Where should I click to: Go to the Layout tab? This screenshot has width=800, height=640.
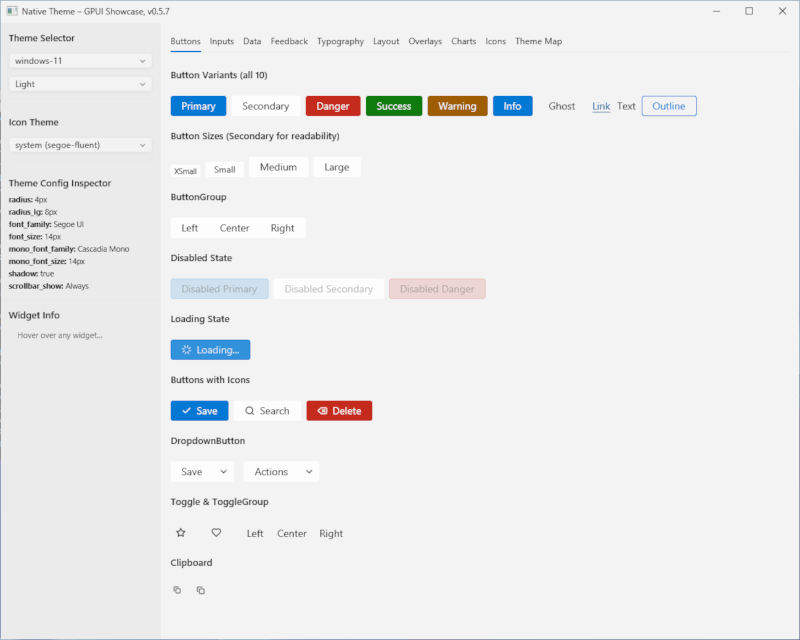tap(386, 41)
